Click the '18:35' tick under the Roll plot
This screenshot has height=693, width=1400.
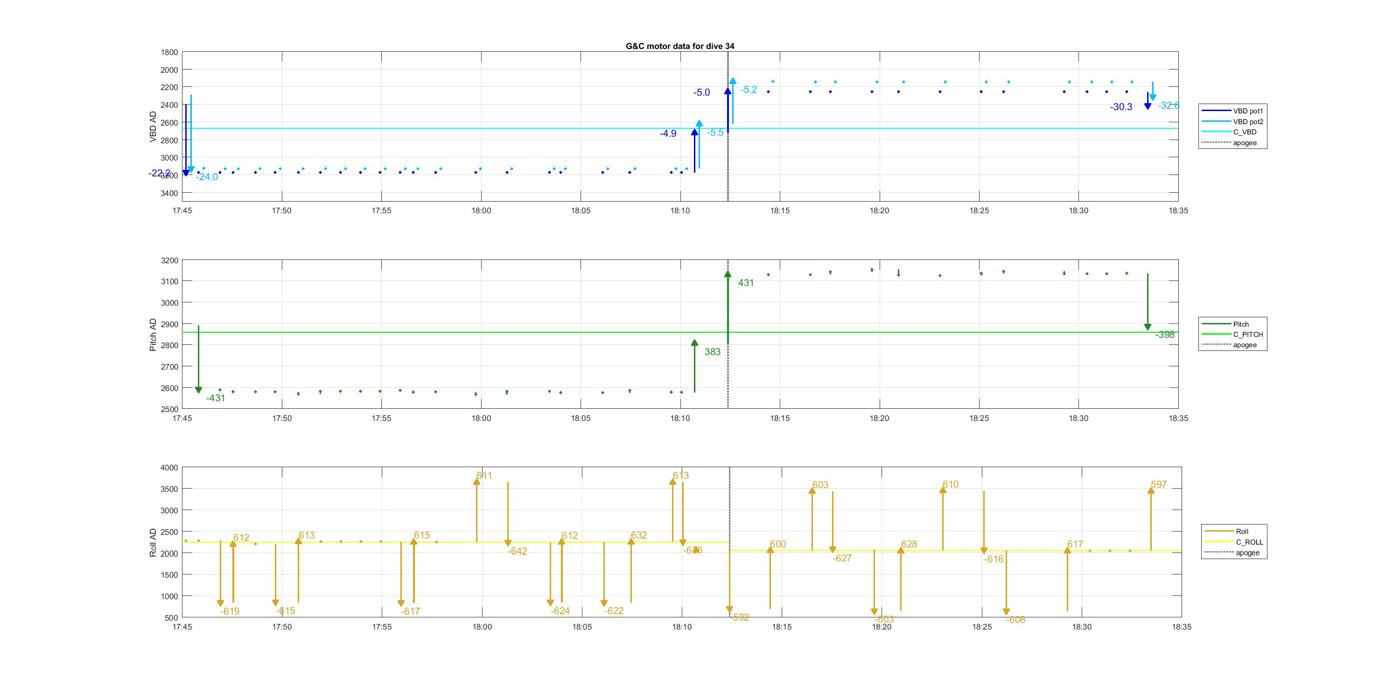[1181, 627]
